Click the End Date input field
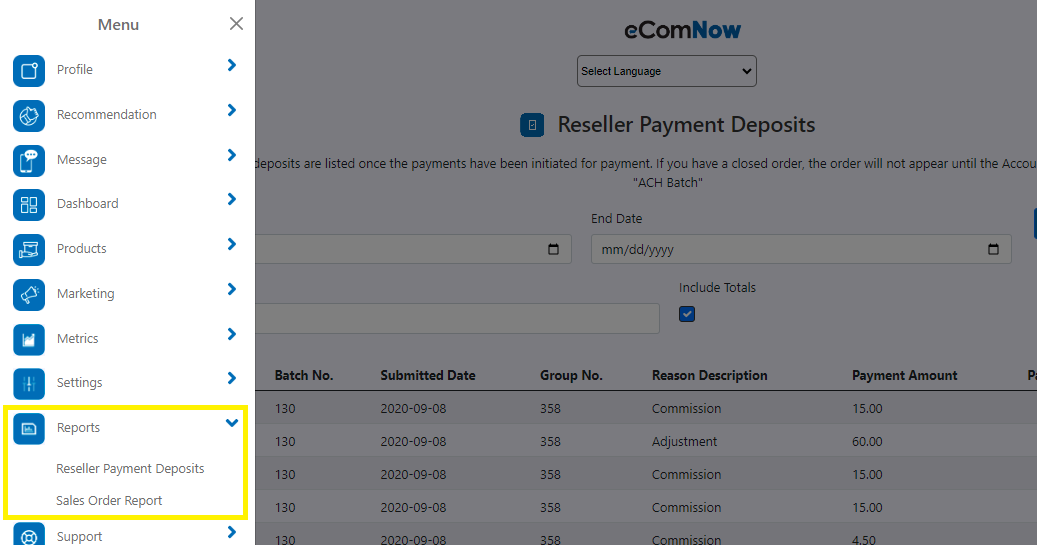1037x545 pixels. point(780,250)
